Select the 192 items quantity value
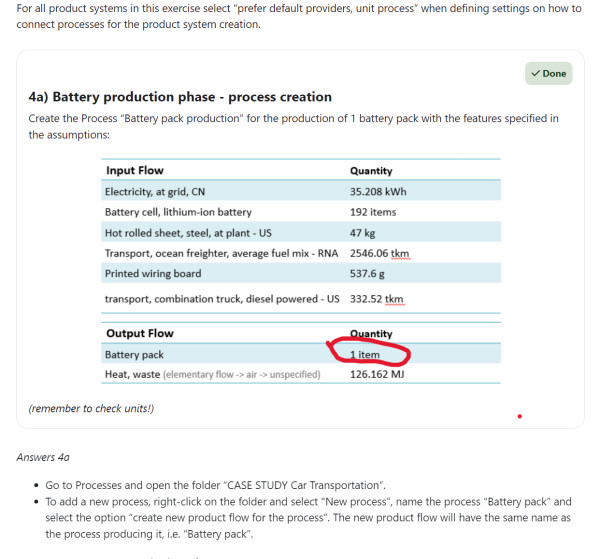Image resolution: width=600 pixels, height=559 pixels. pos(372,212)
